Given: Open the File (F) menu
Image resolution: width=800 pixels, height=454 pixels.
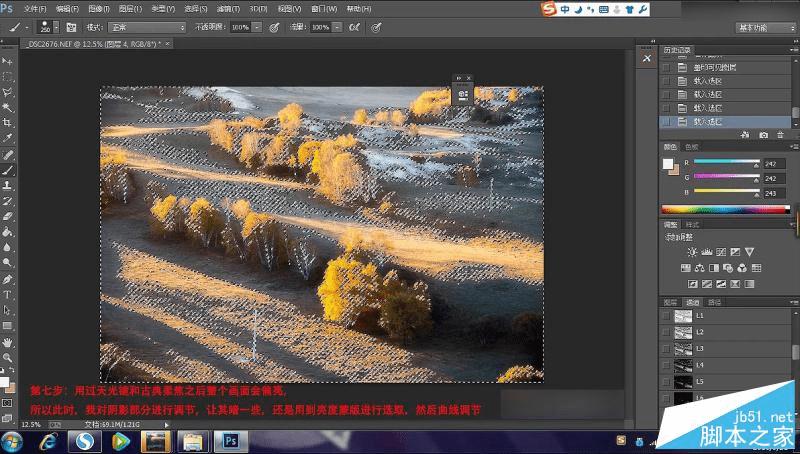Looking at the screenshot, I should [x=35, y=9].
